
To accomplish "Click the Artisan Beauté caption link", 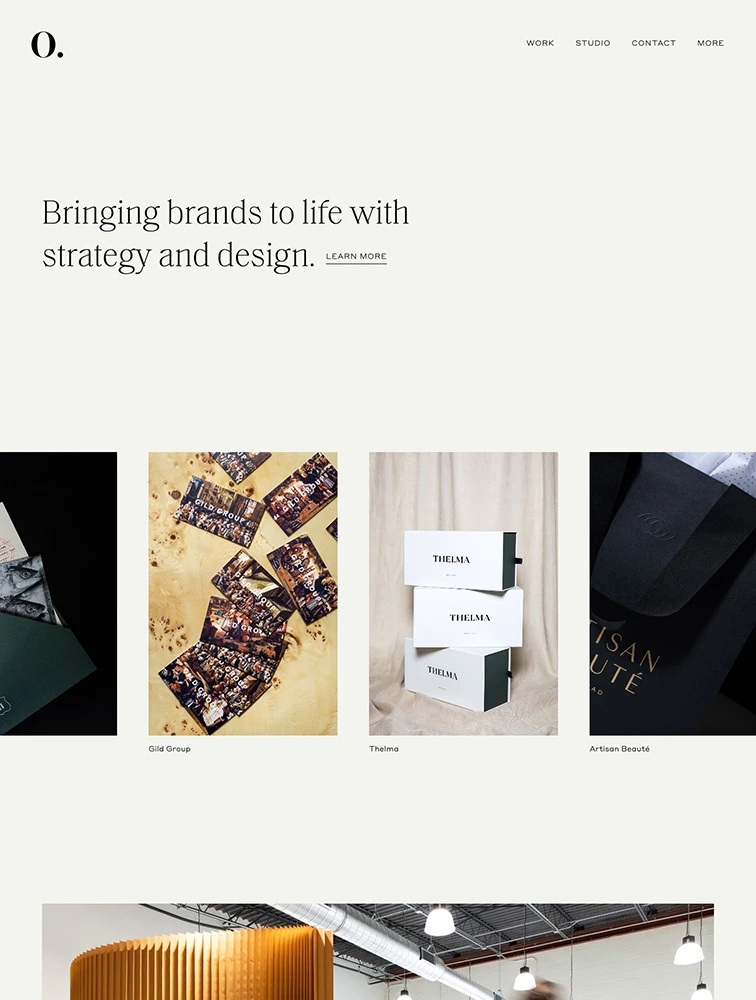I will [x=619, y=749].
